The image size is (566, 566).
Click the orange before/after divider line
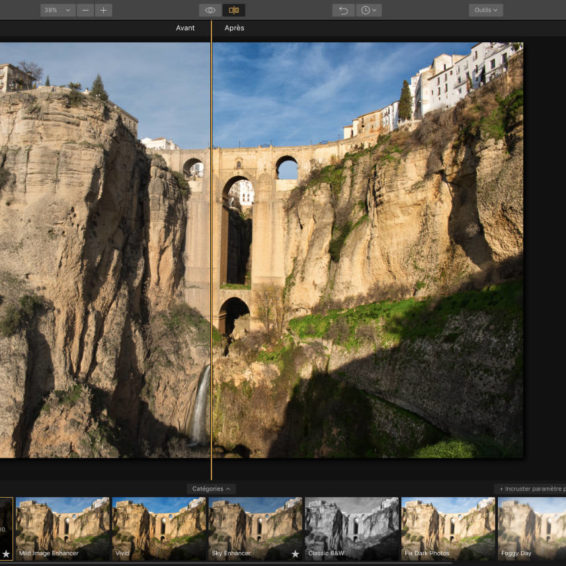coord(211,249)
